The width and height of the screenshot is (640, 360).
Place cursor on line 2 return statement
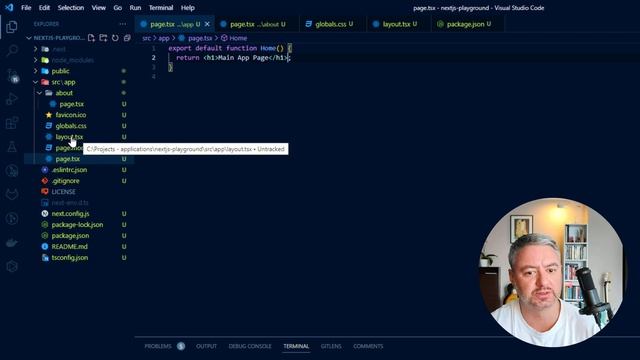[233, 58]
